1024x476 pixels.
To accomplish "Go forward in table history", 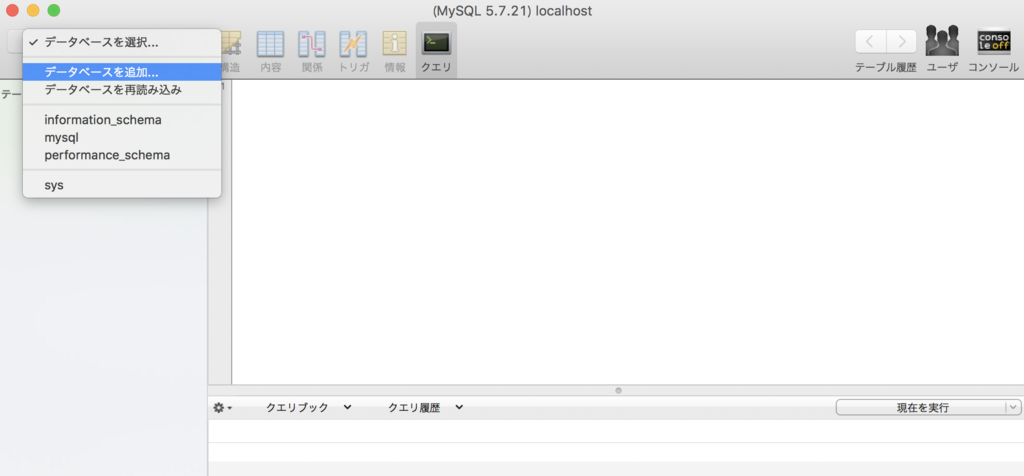I will coord(902,42).
